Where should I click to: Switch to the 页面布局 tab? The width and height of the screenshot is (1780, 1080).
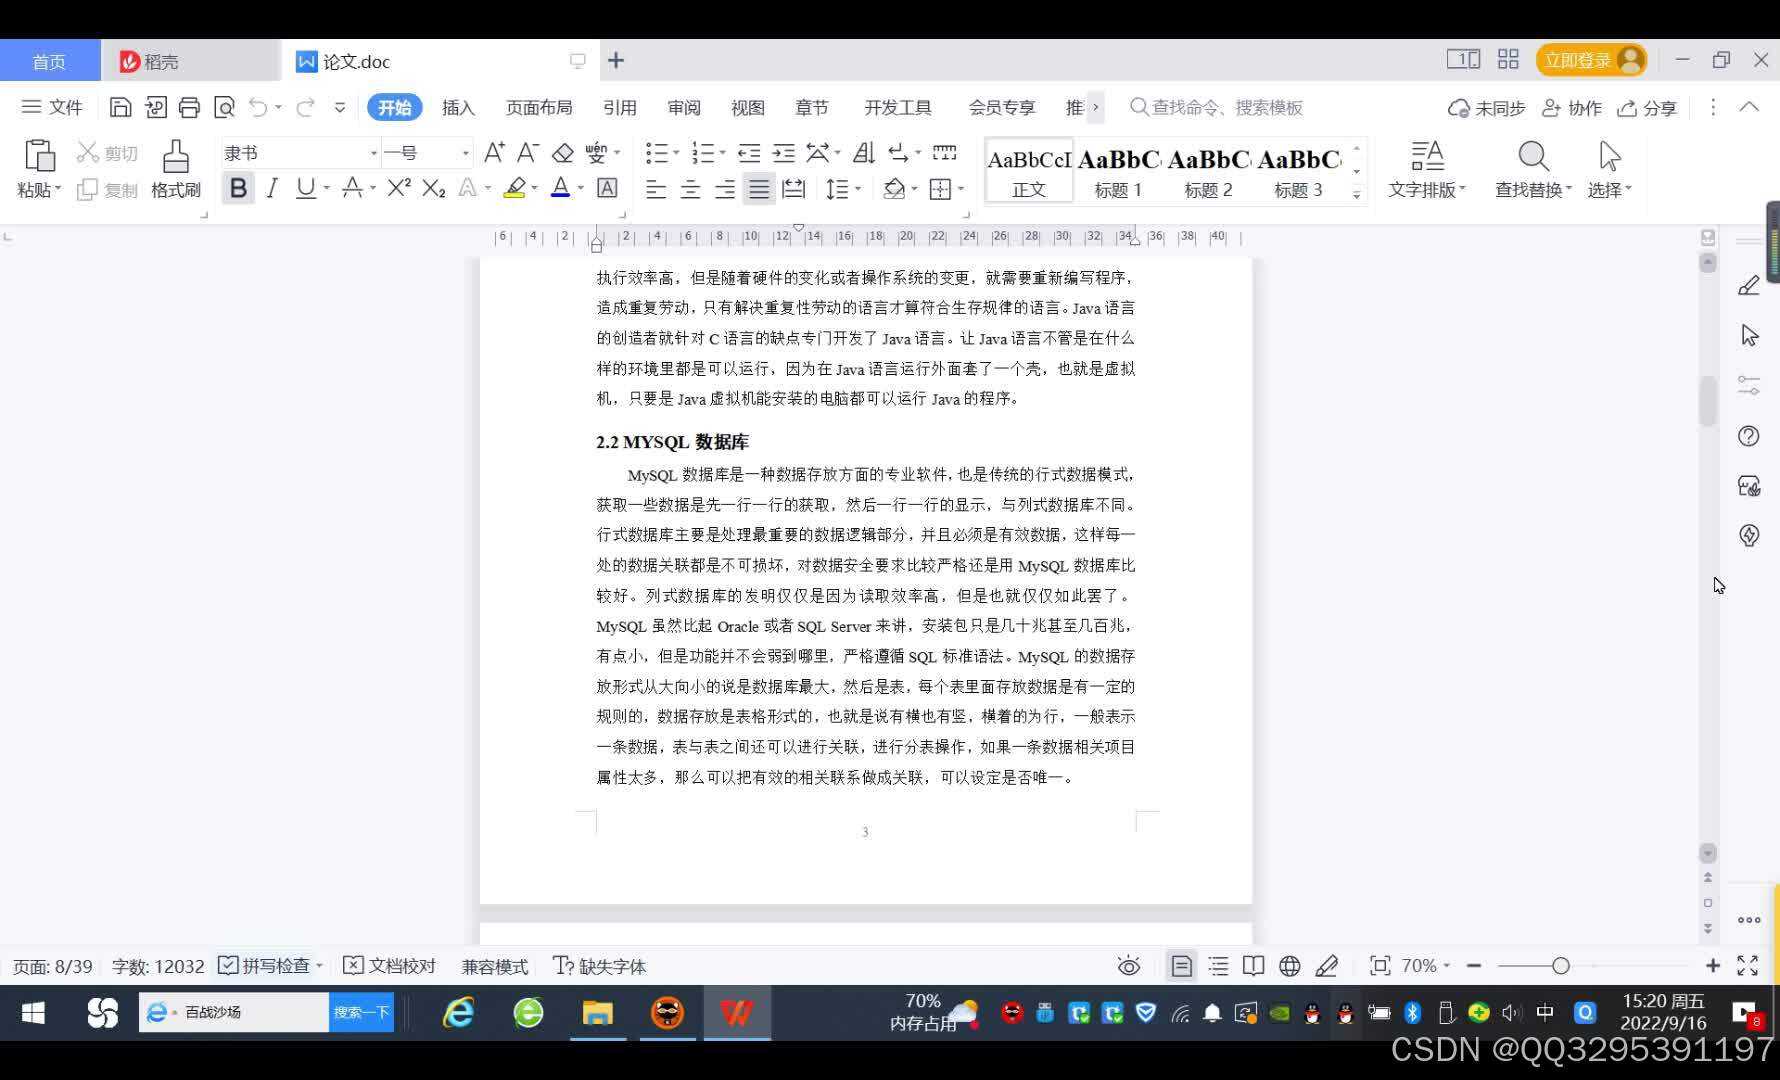click(x=539, y=107)
